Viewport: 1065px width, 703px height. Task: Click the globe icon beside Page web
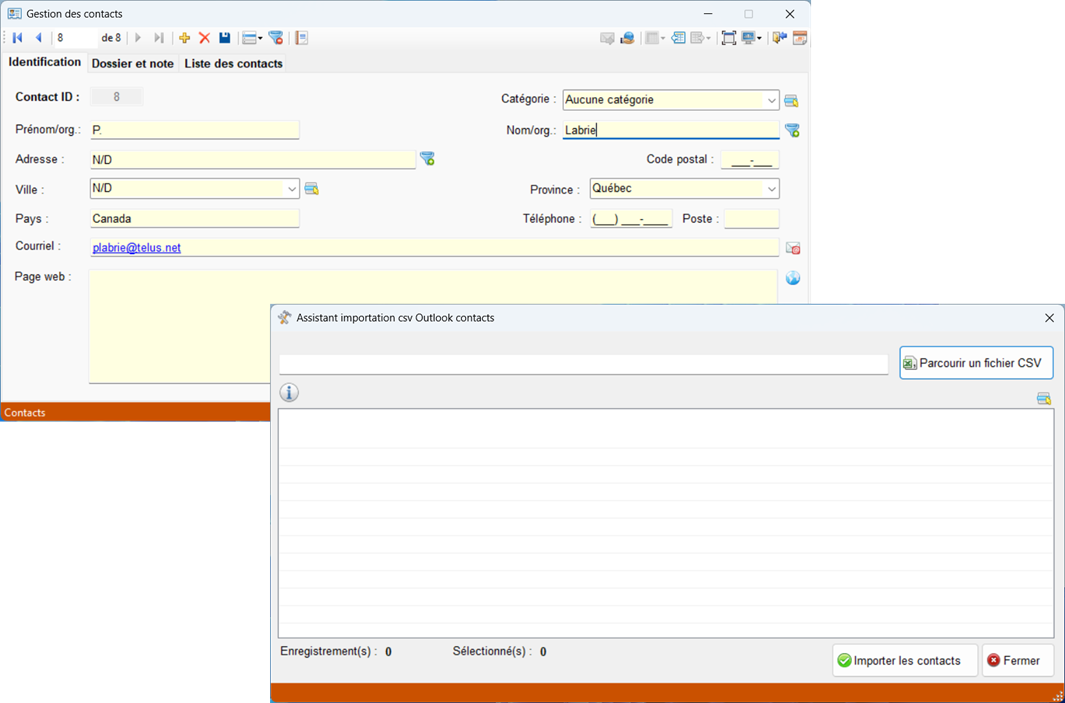(792, 278)
